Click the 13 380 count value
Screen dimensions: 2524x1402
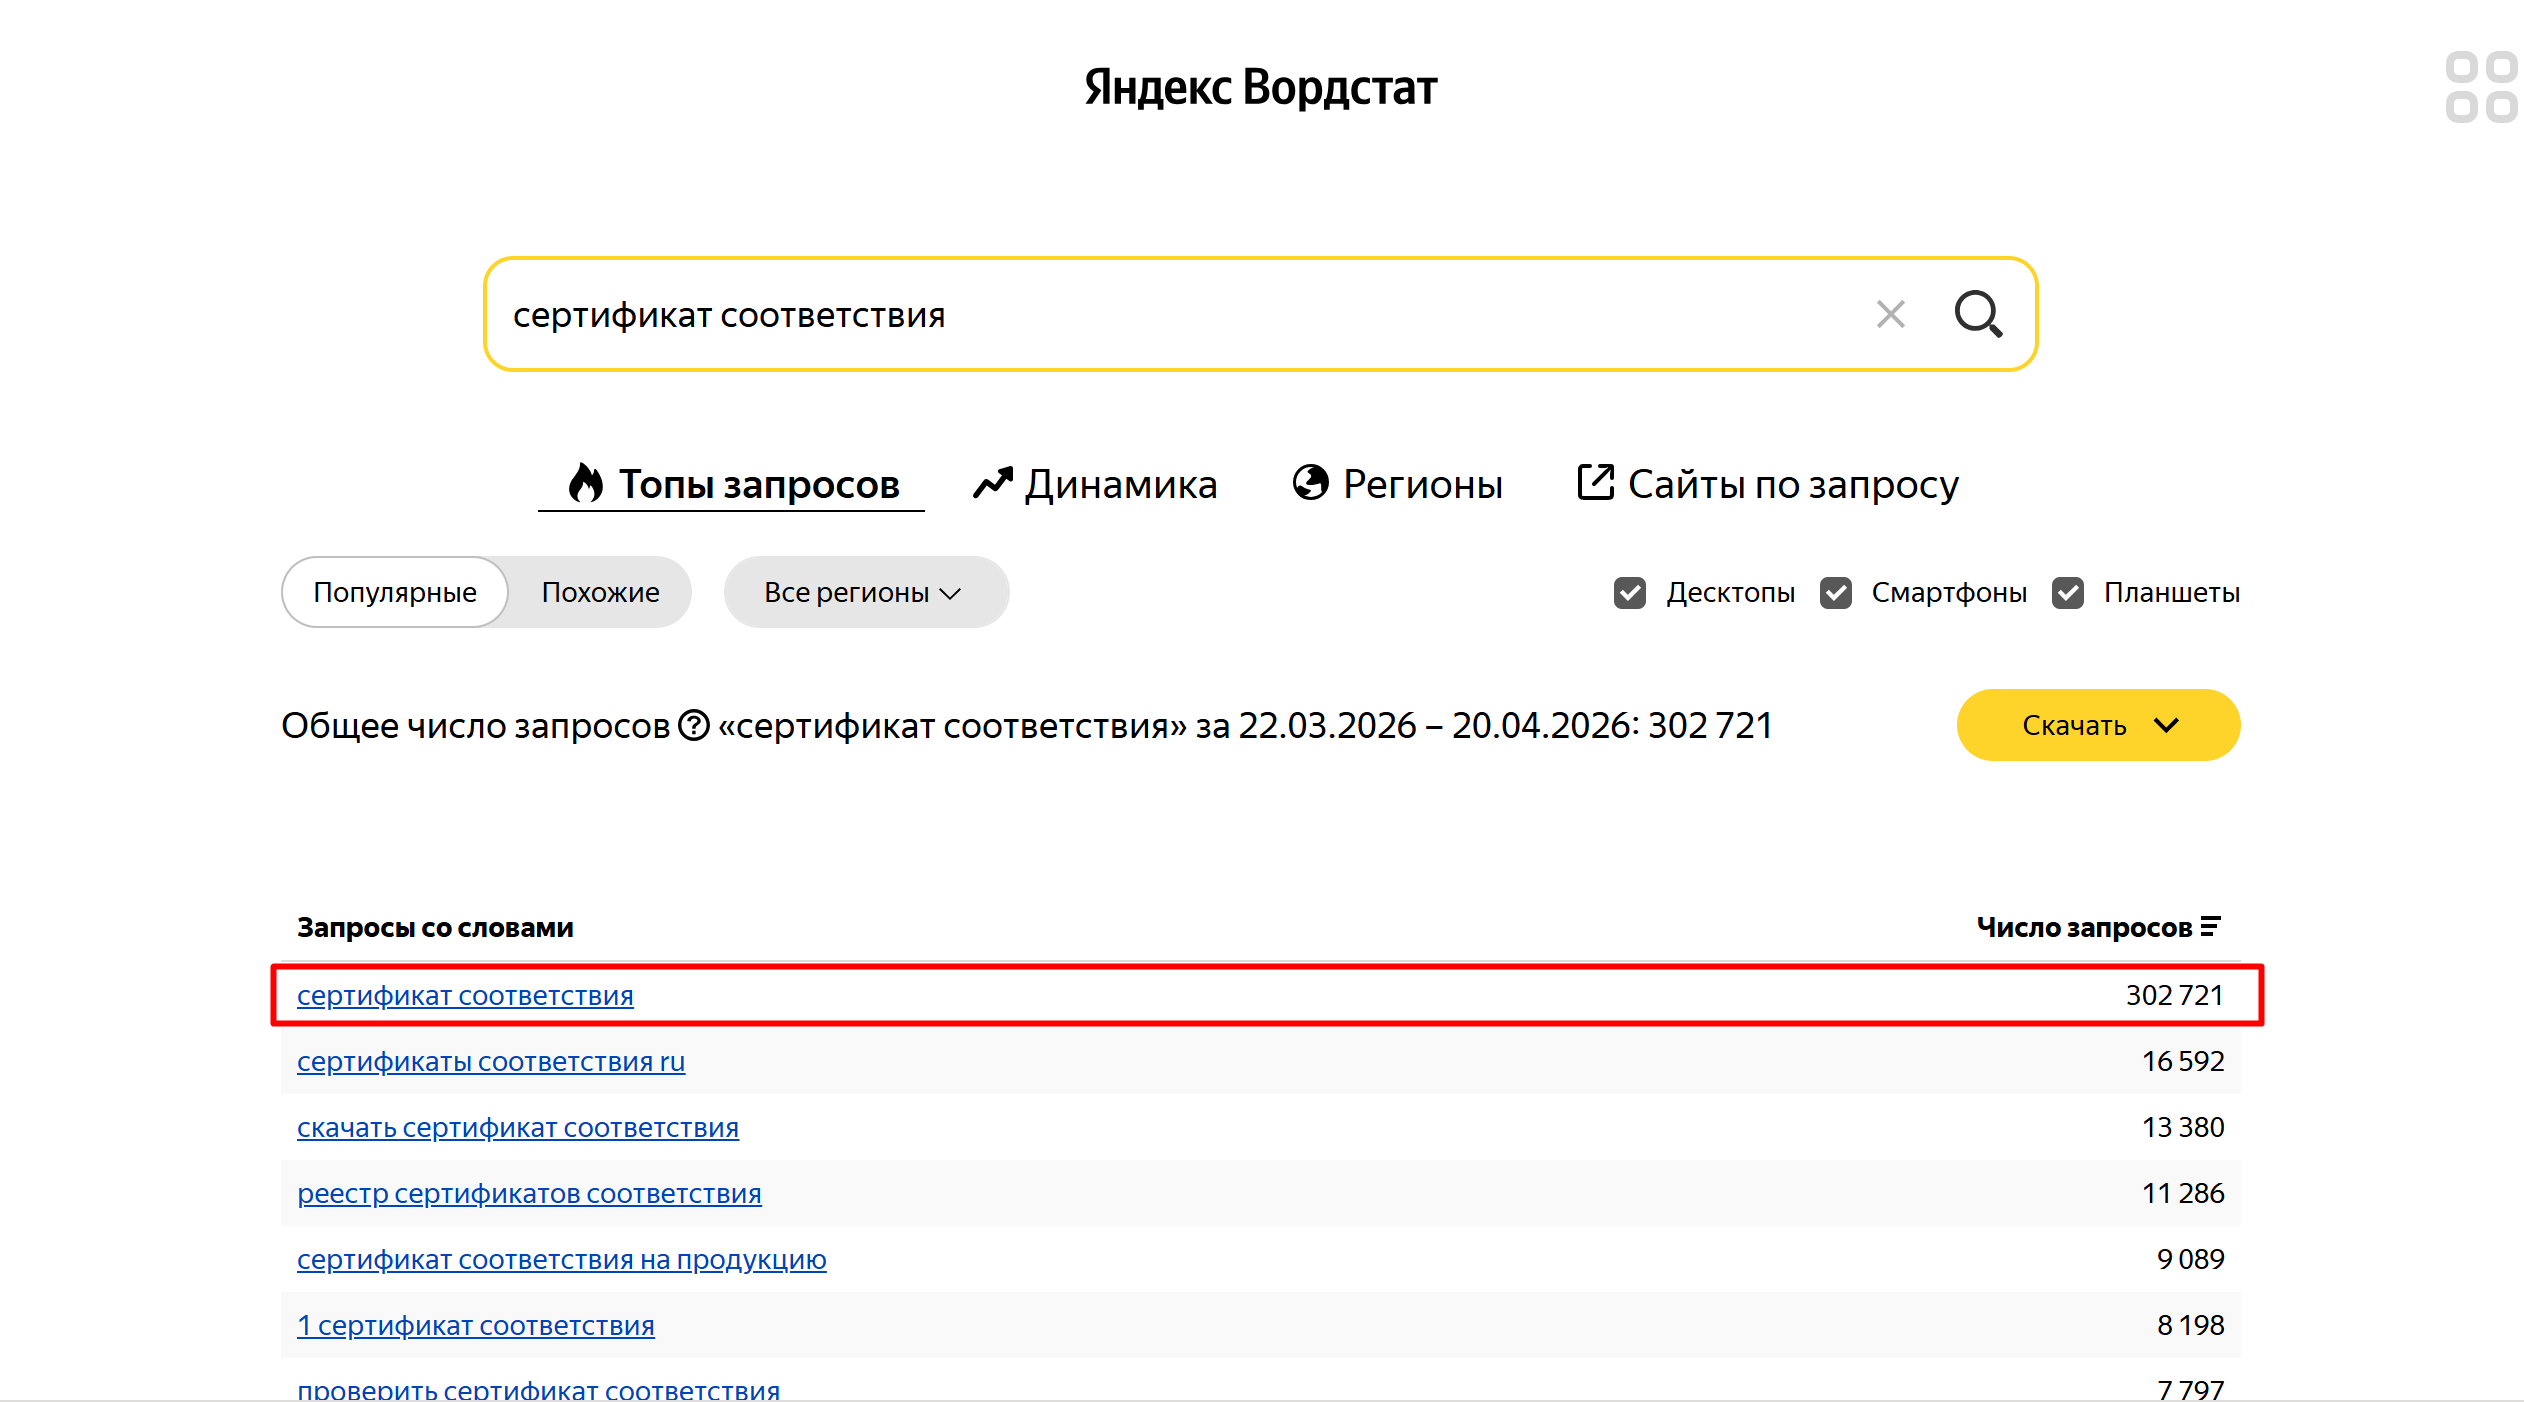[x=2183, y=1127]
